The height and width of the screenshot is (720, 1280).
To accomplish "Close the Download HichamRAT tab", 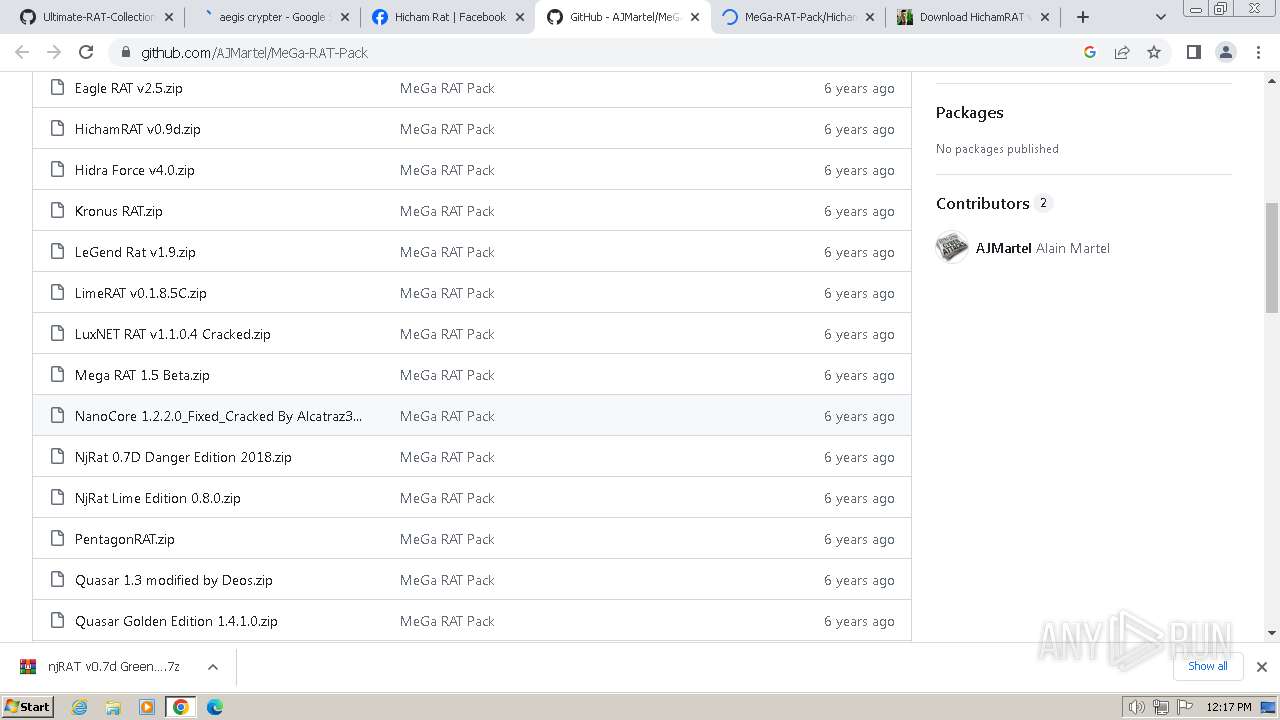I will tap(1045, 17).
